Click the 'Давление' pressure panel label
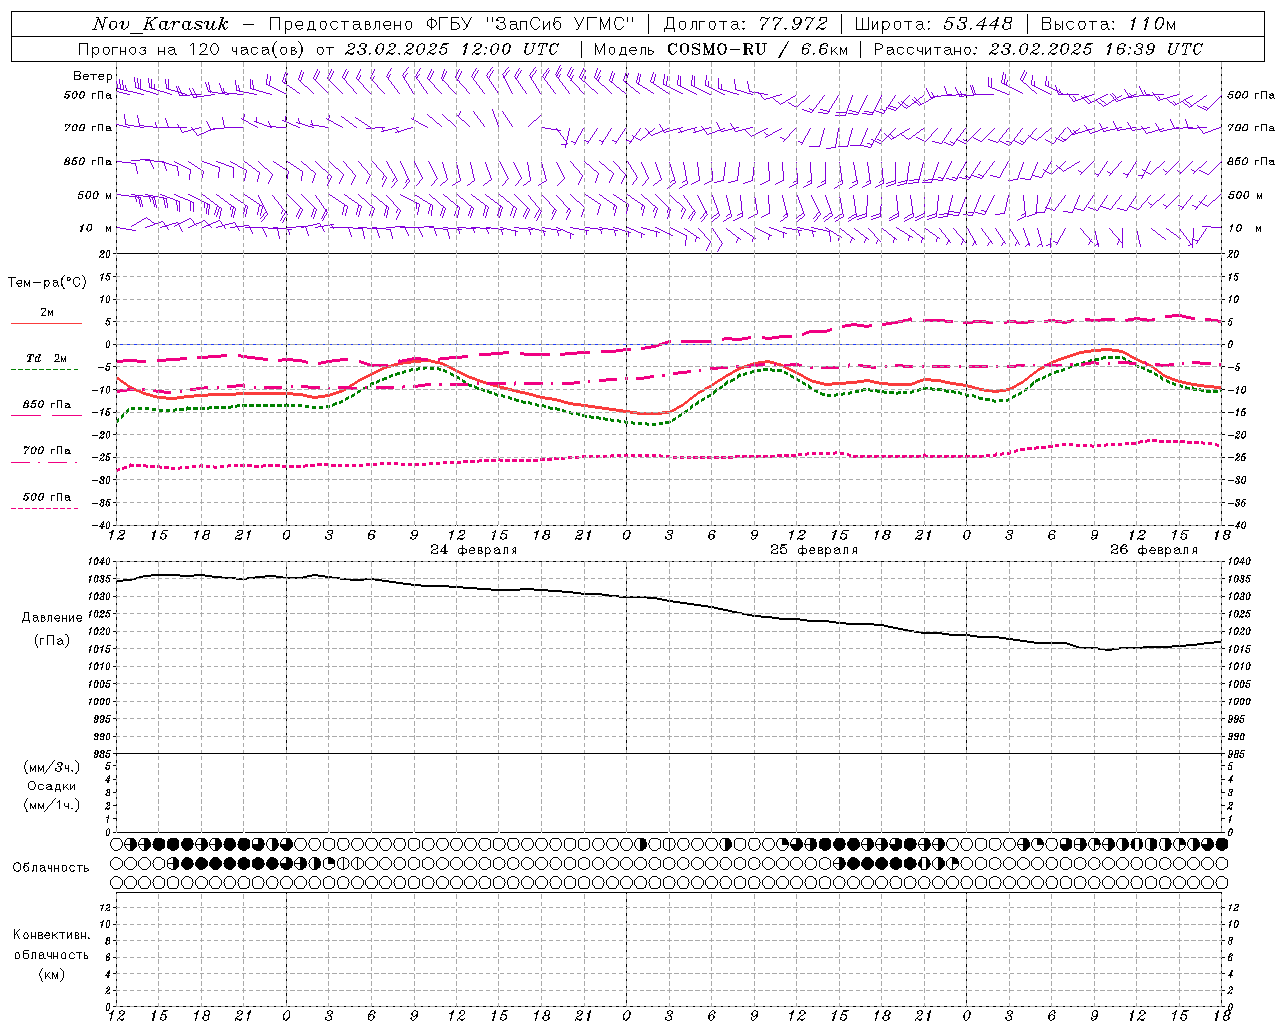Screen dimensions: 1280x1024 click(52, 618)
